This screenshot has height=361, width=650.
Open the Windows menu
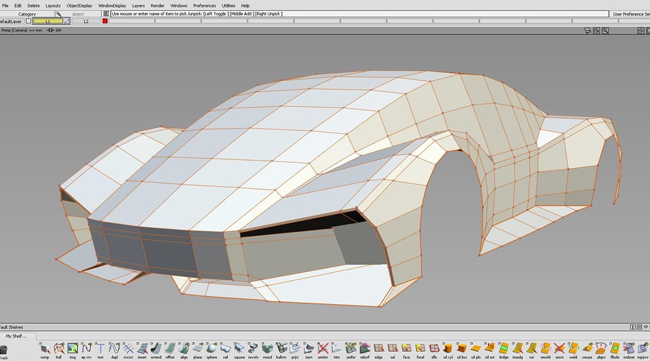(179, 6)
